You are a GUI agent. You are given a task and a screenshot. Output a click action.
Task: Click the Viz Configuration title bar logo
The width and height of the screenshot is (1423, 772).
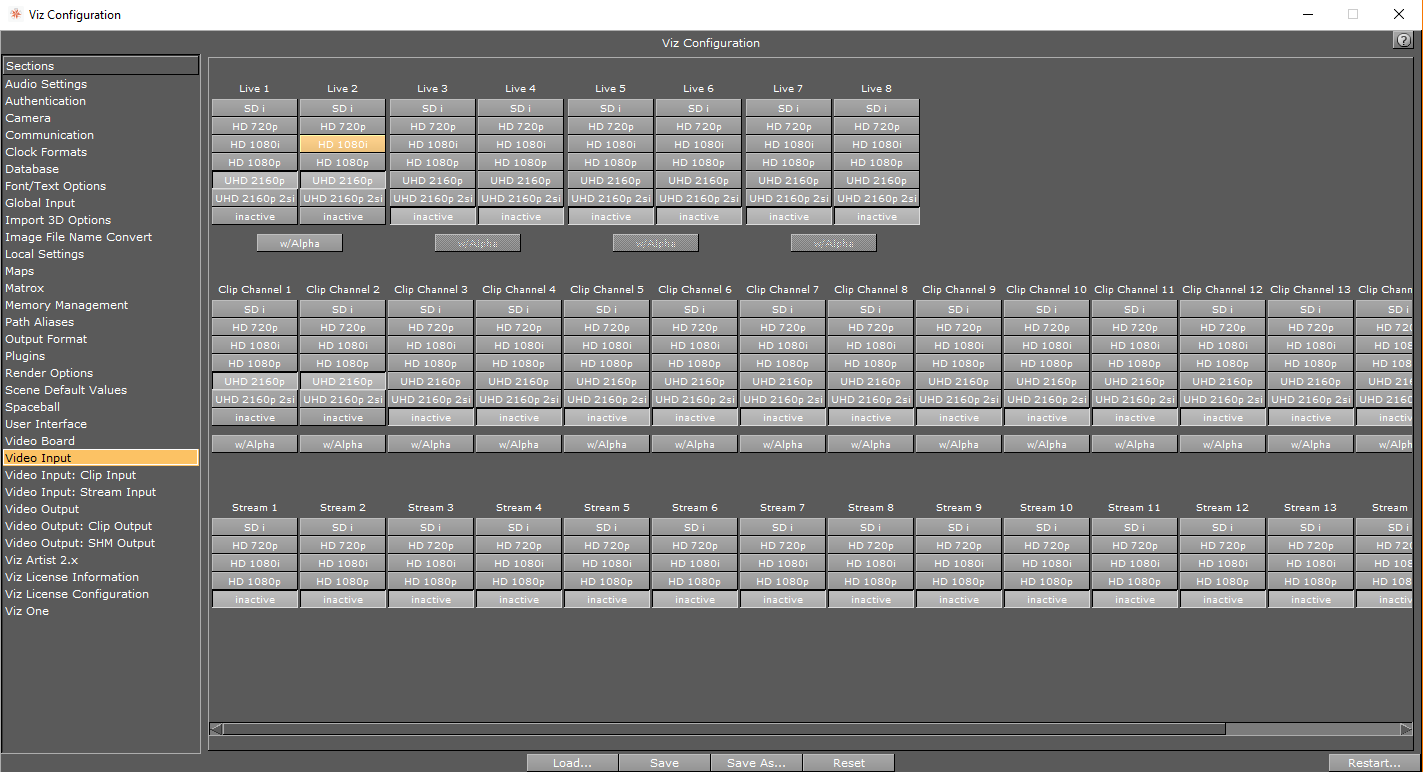(14, 14)
